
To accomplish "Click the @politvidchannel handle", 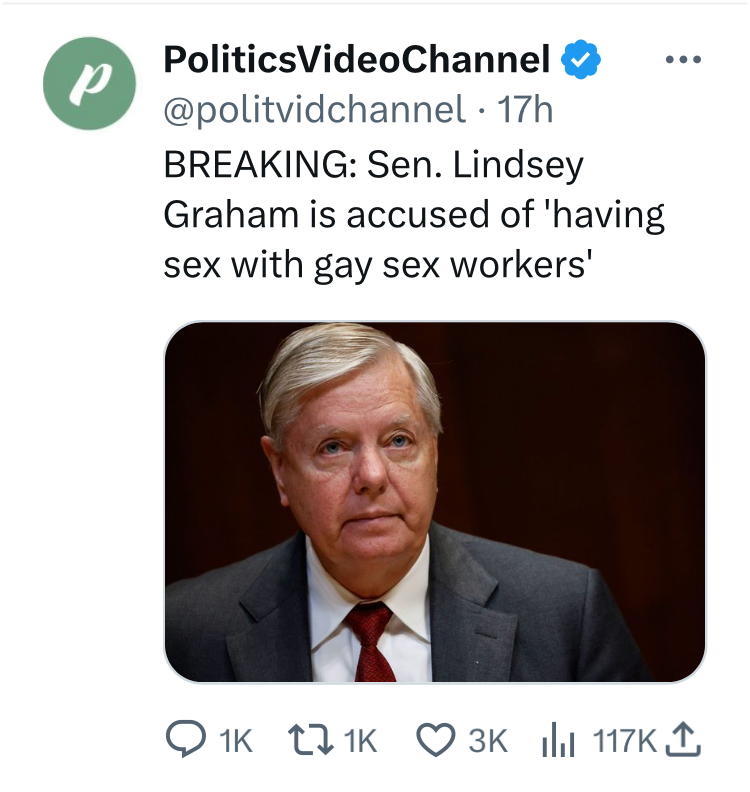I will pos(314,110).
